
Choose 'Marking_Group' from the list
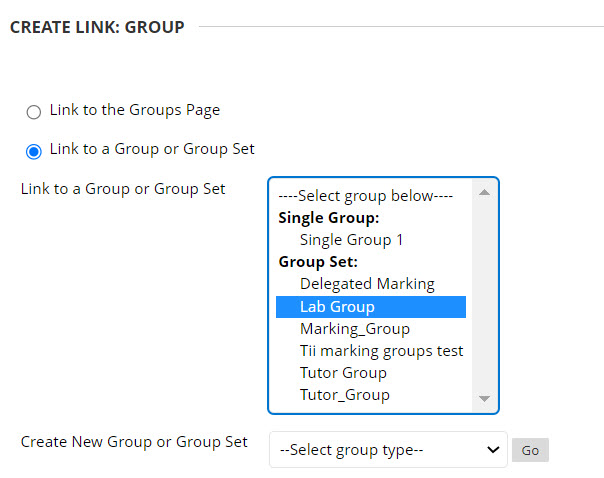pos(354,328)
